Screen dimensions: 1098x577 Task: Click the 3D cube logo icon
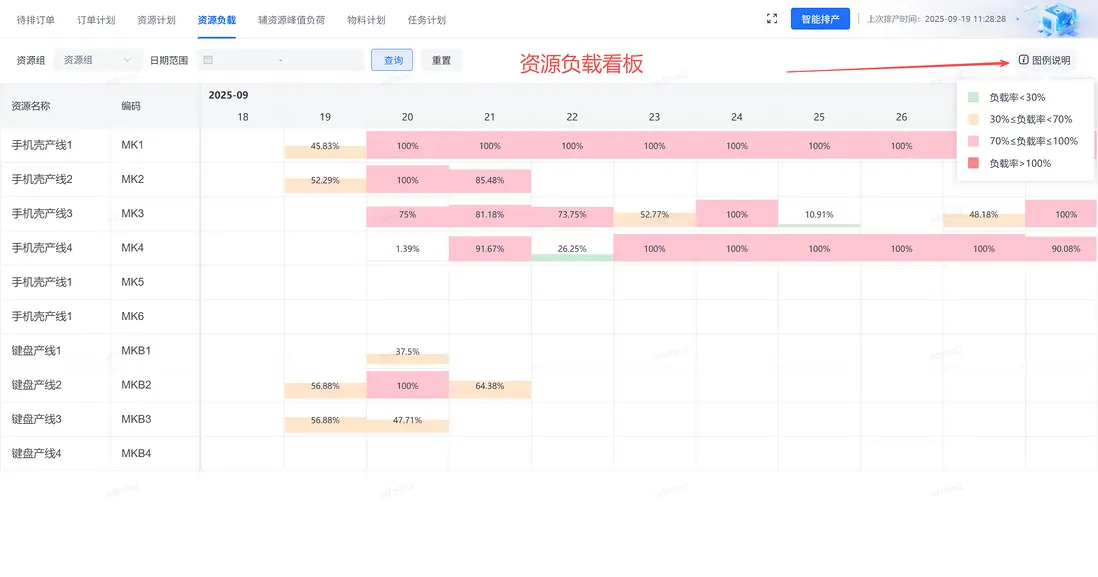coord(1061,20)
